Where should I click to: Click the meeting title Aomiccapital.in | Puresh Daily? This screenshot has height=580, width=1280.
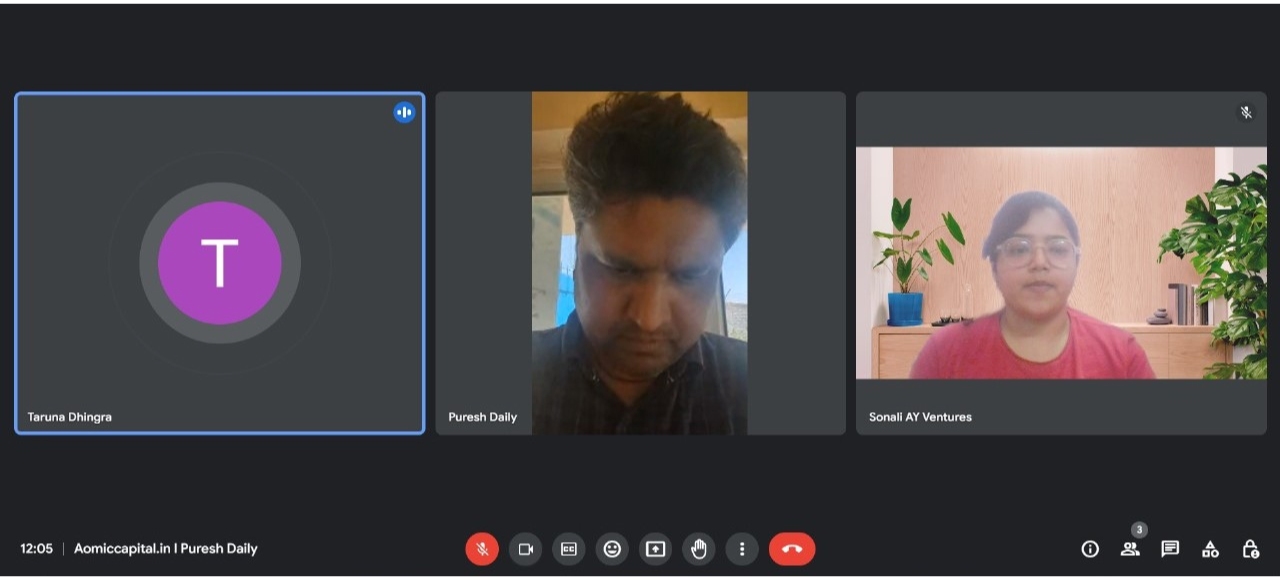click(165, 549)
